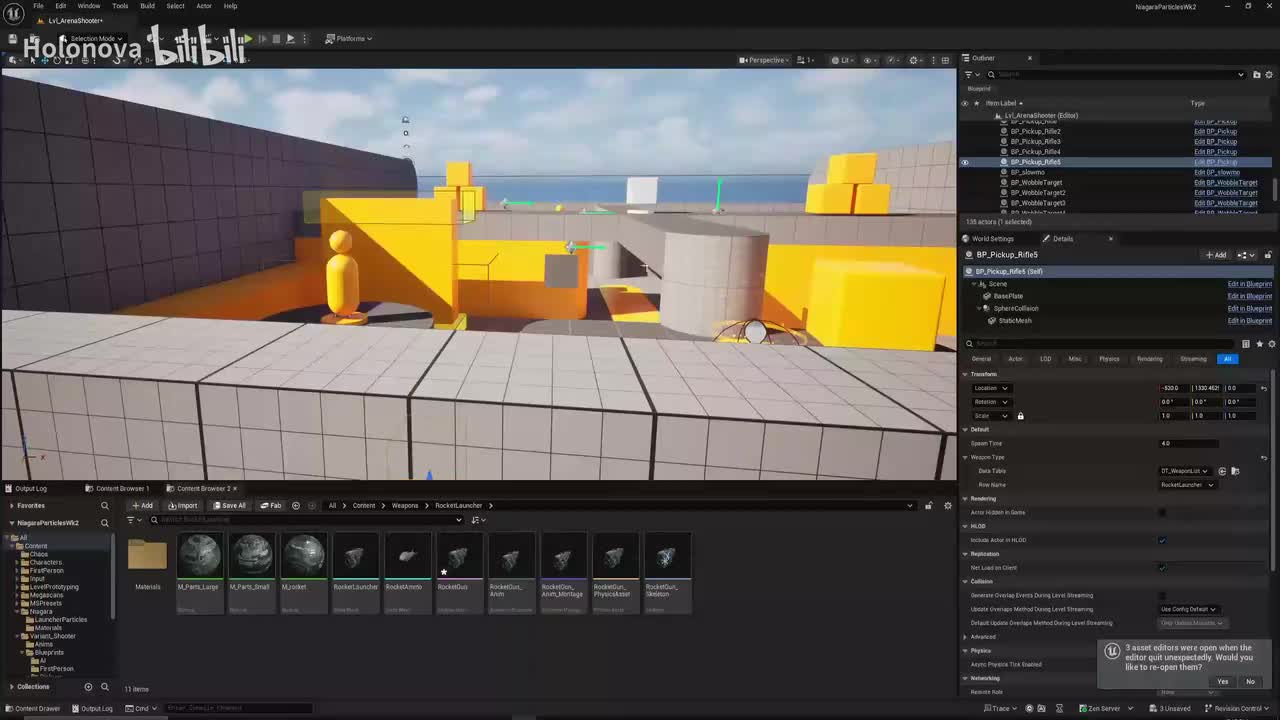Expand the Favorites section
This screenshot has height=720, width=1280.
[x=12, y=506]
